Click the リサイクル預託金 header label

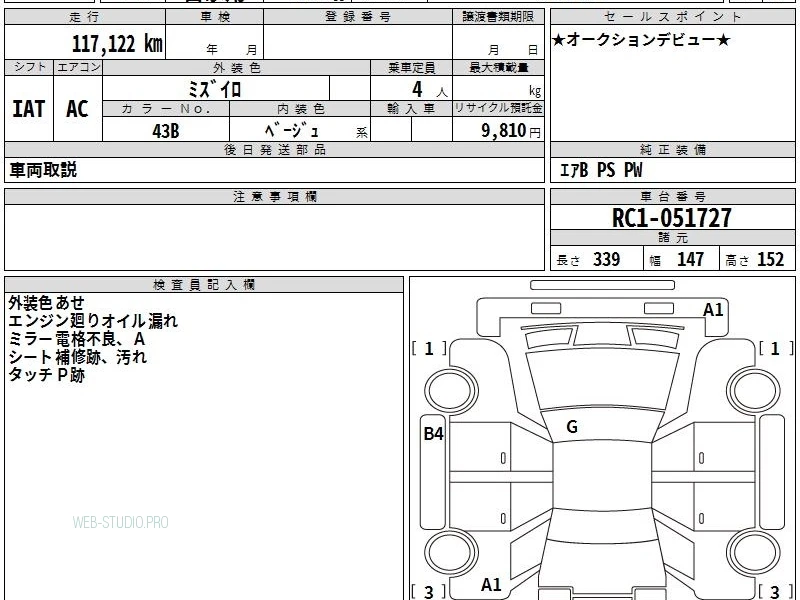pyautogui.click(x=498, y=108)
